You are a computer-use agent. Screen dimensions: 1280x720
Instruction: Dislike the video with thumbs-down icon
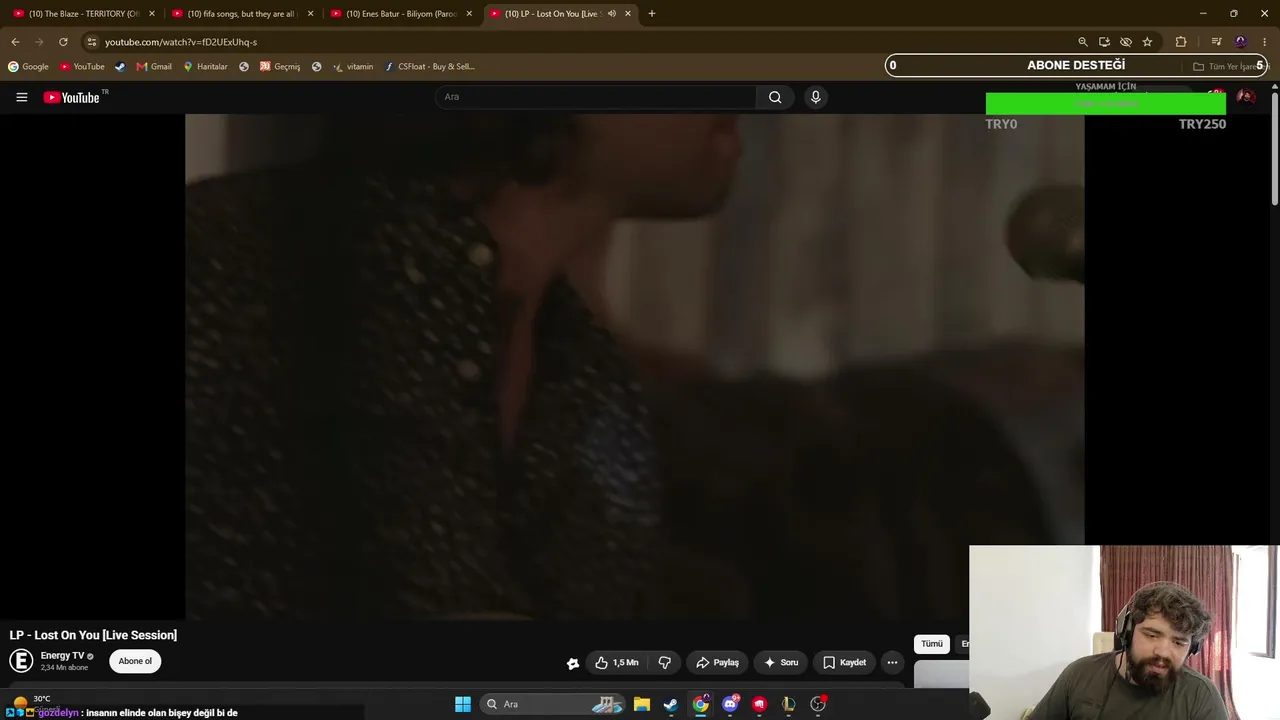pos(664,662)
